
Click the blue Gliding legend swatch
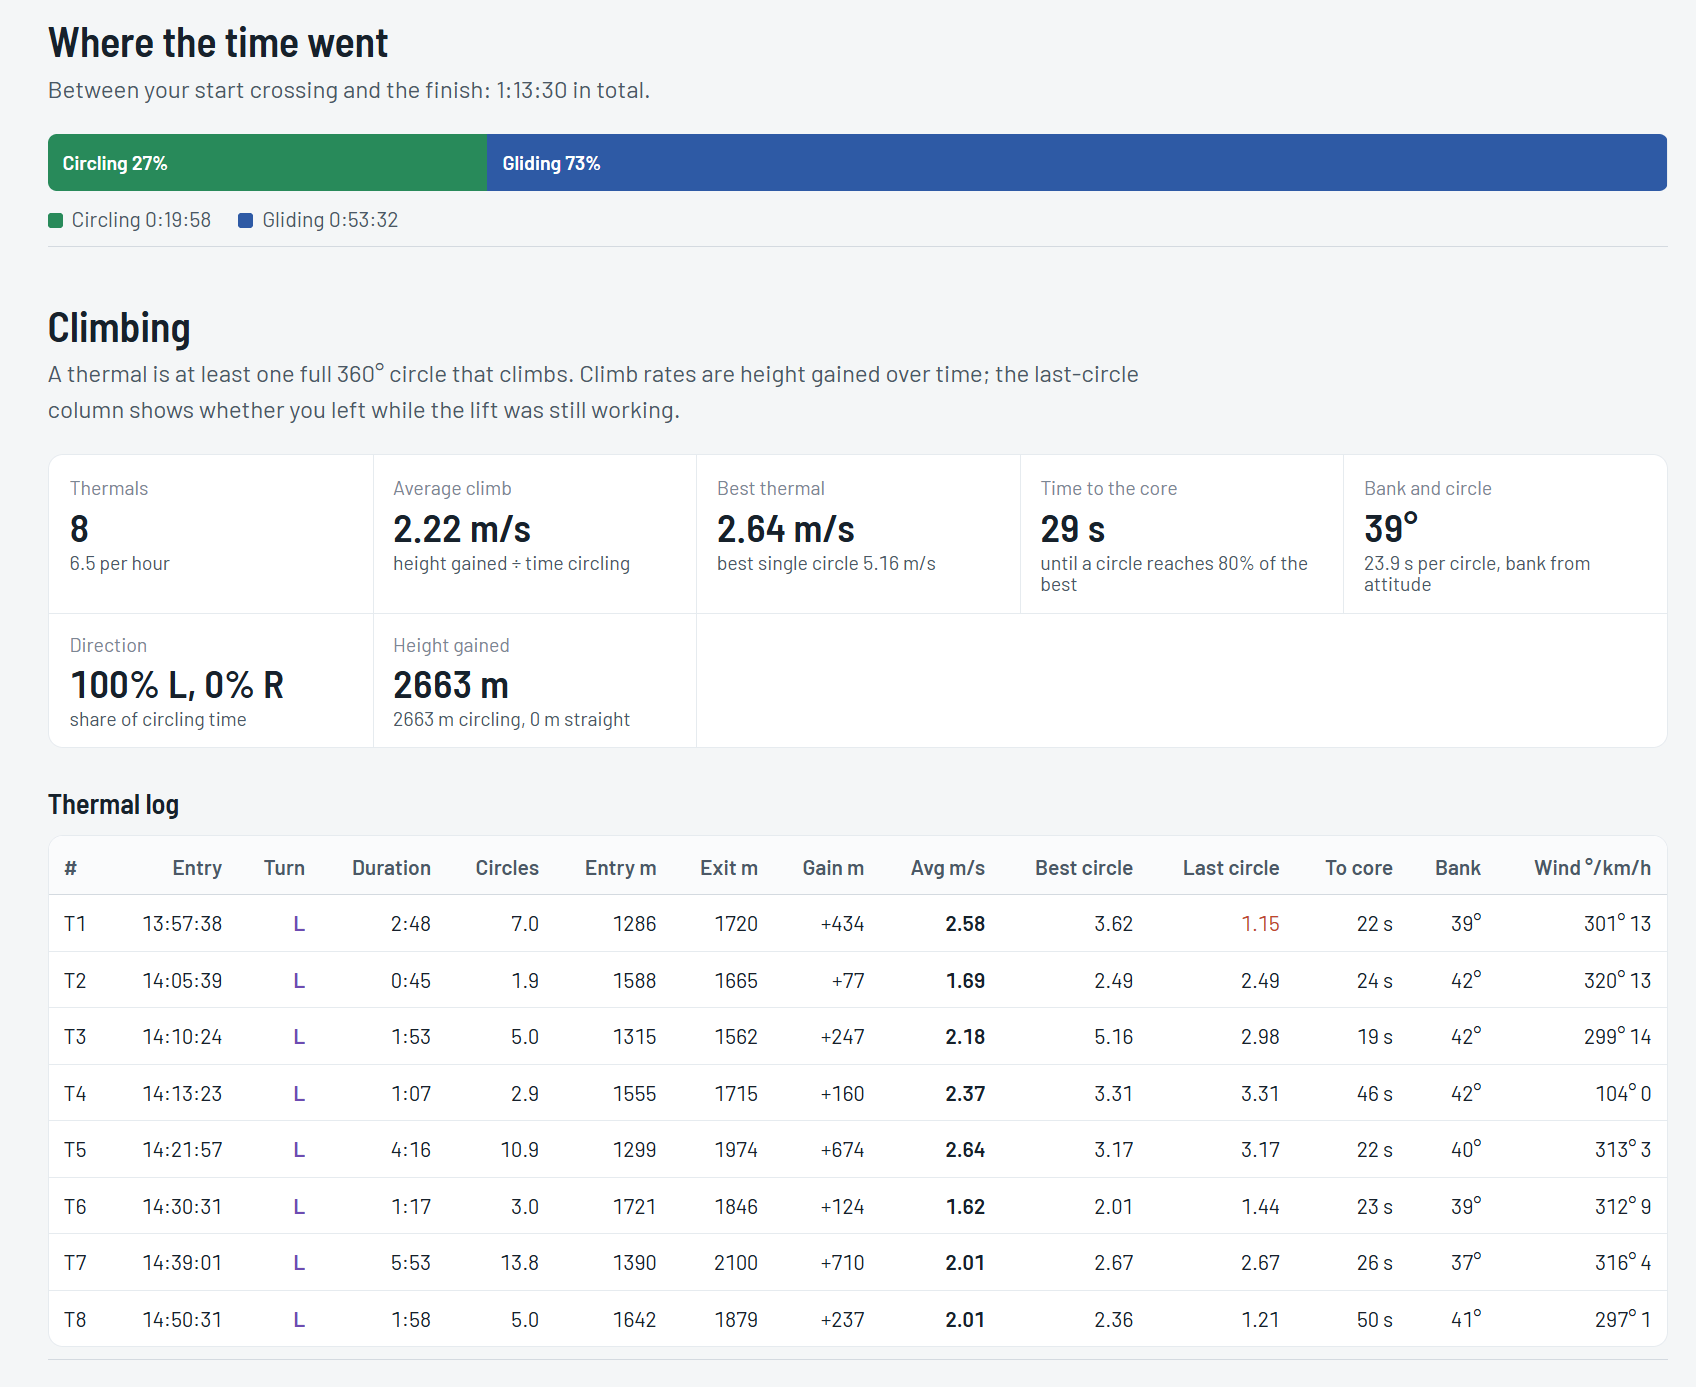245,220
